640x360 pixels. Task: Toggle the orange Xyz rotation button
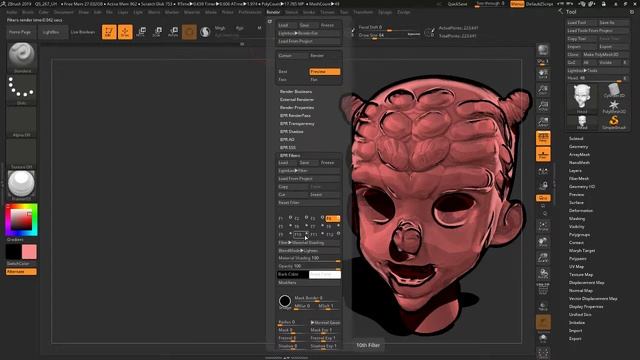tap(543, 198)
